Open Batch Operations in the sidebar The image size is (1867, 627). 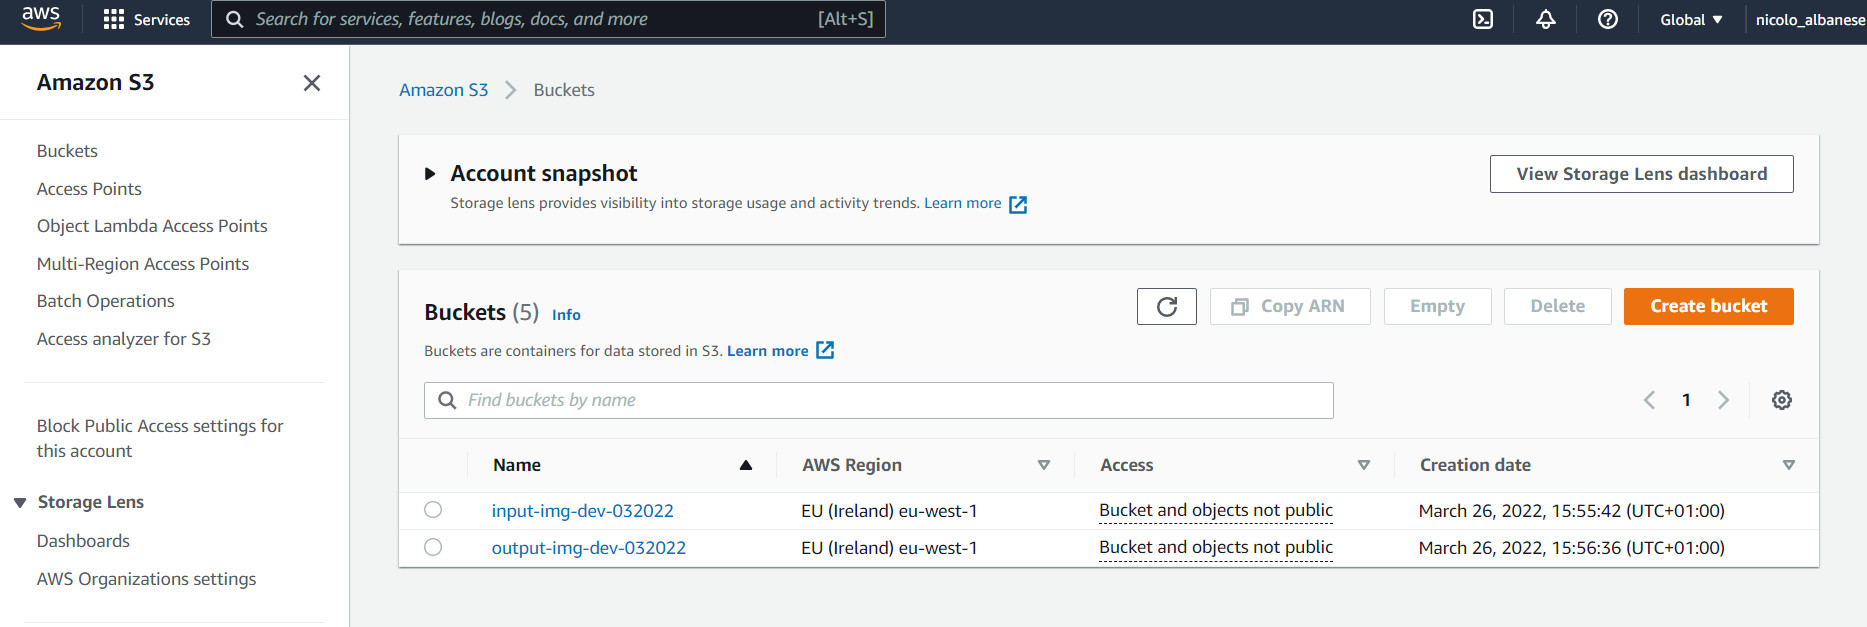105,301
